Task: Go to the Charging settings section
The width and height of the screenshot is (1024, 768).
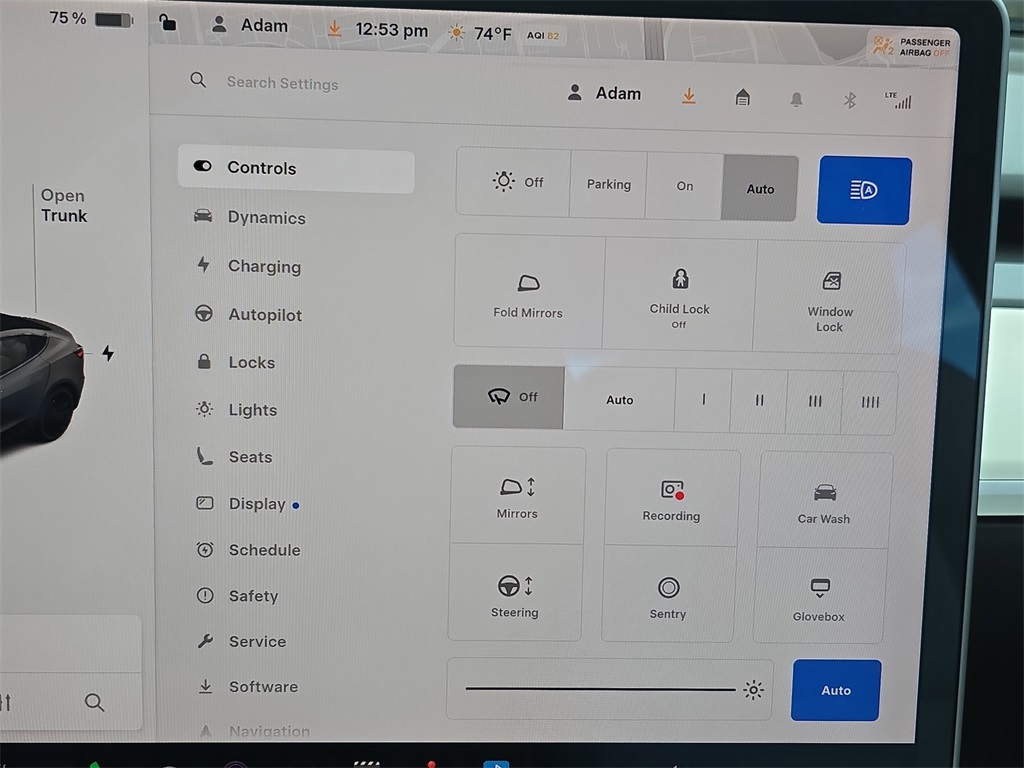Action: tap(263, 267)
